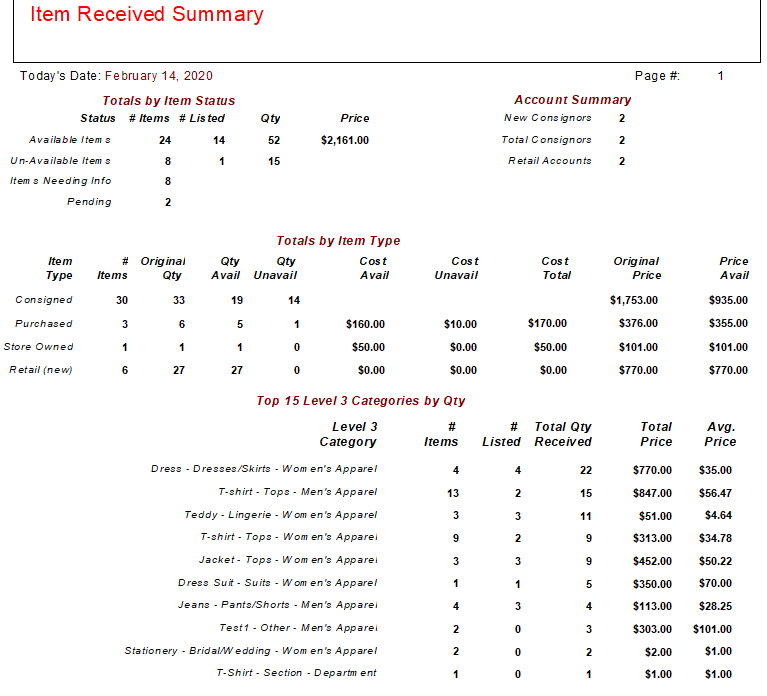
Task: Click the 'Original Qty' column header
Action: (163, 268)
